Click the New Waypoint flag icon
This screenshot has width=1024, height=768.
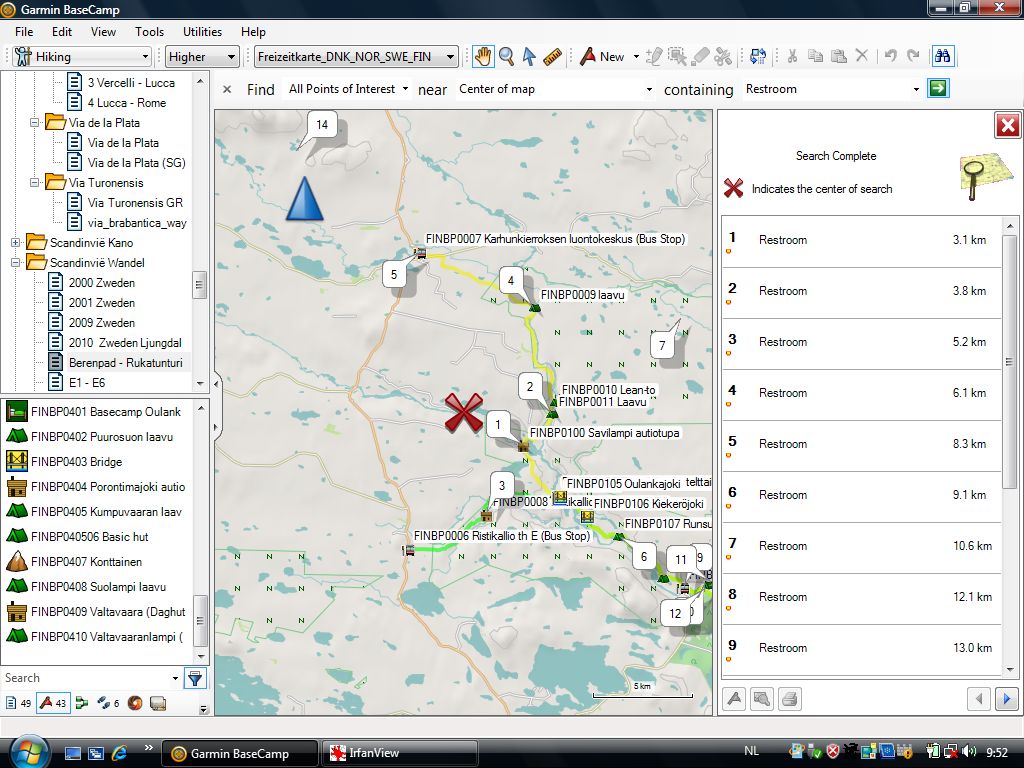[590, 57]
